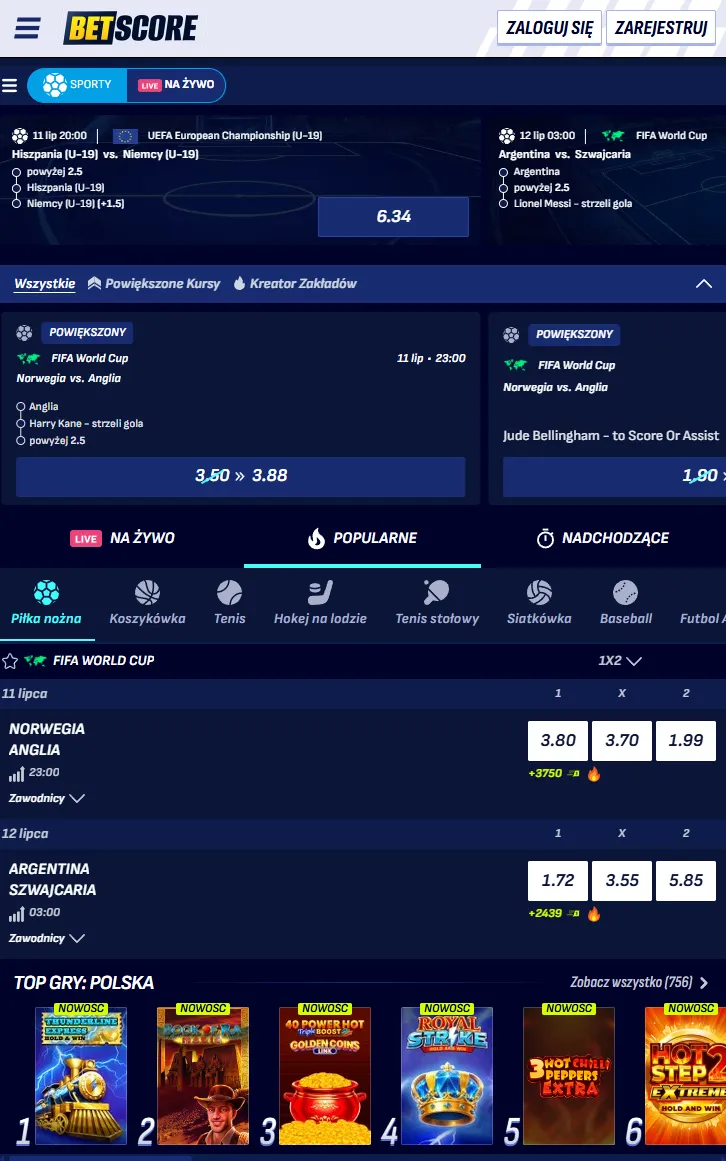The image size is (726, 1161).
Task: Select the Sporty toggle pill
Action: point(78,85)
